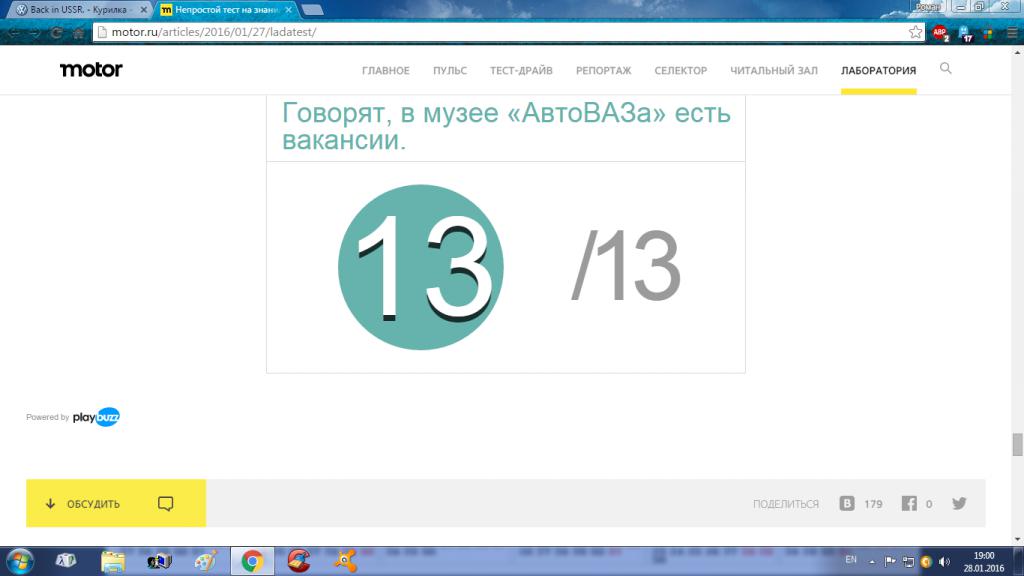Open the site search magnifier icon
1024x576 pixels.
946,69
